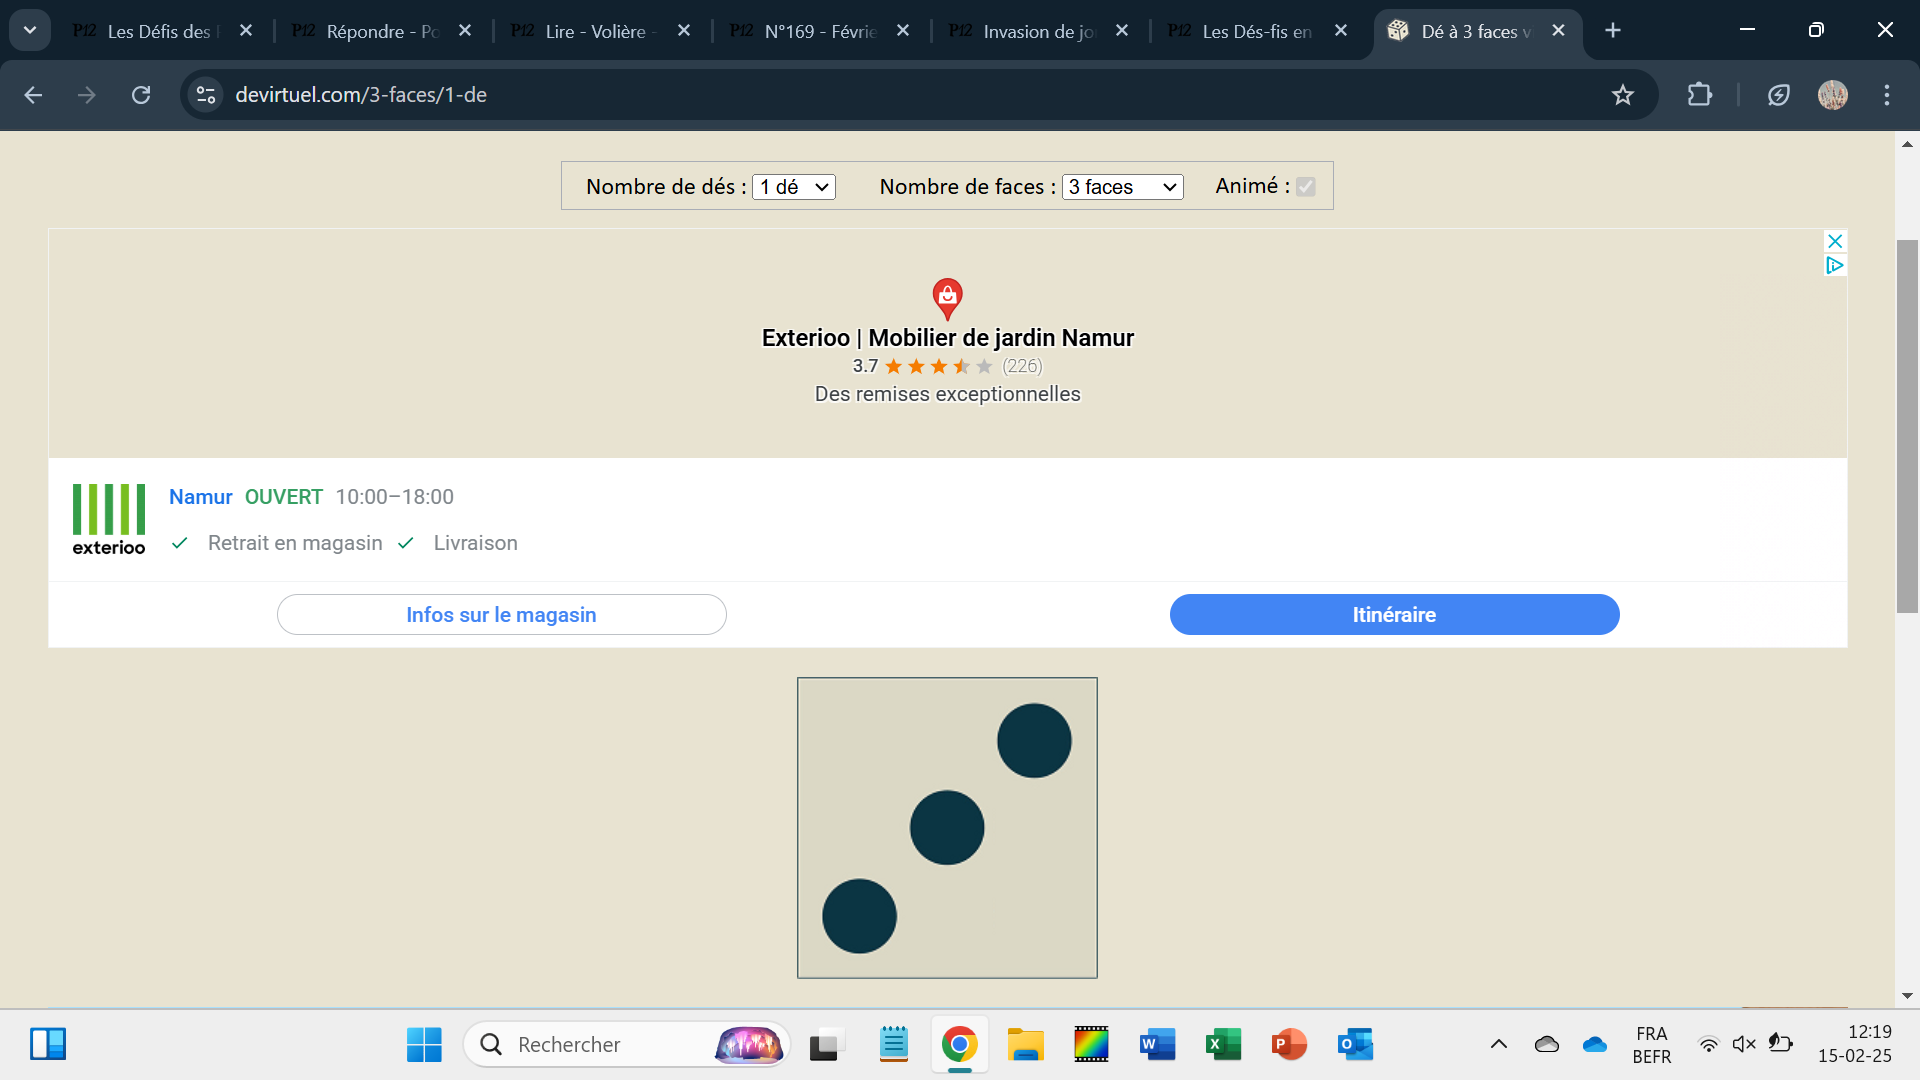Open the Nombre de faces dropdown

pos(1122,187)
